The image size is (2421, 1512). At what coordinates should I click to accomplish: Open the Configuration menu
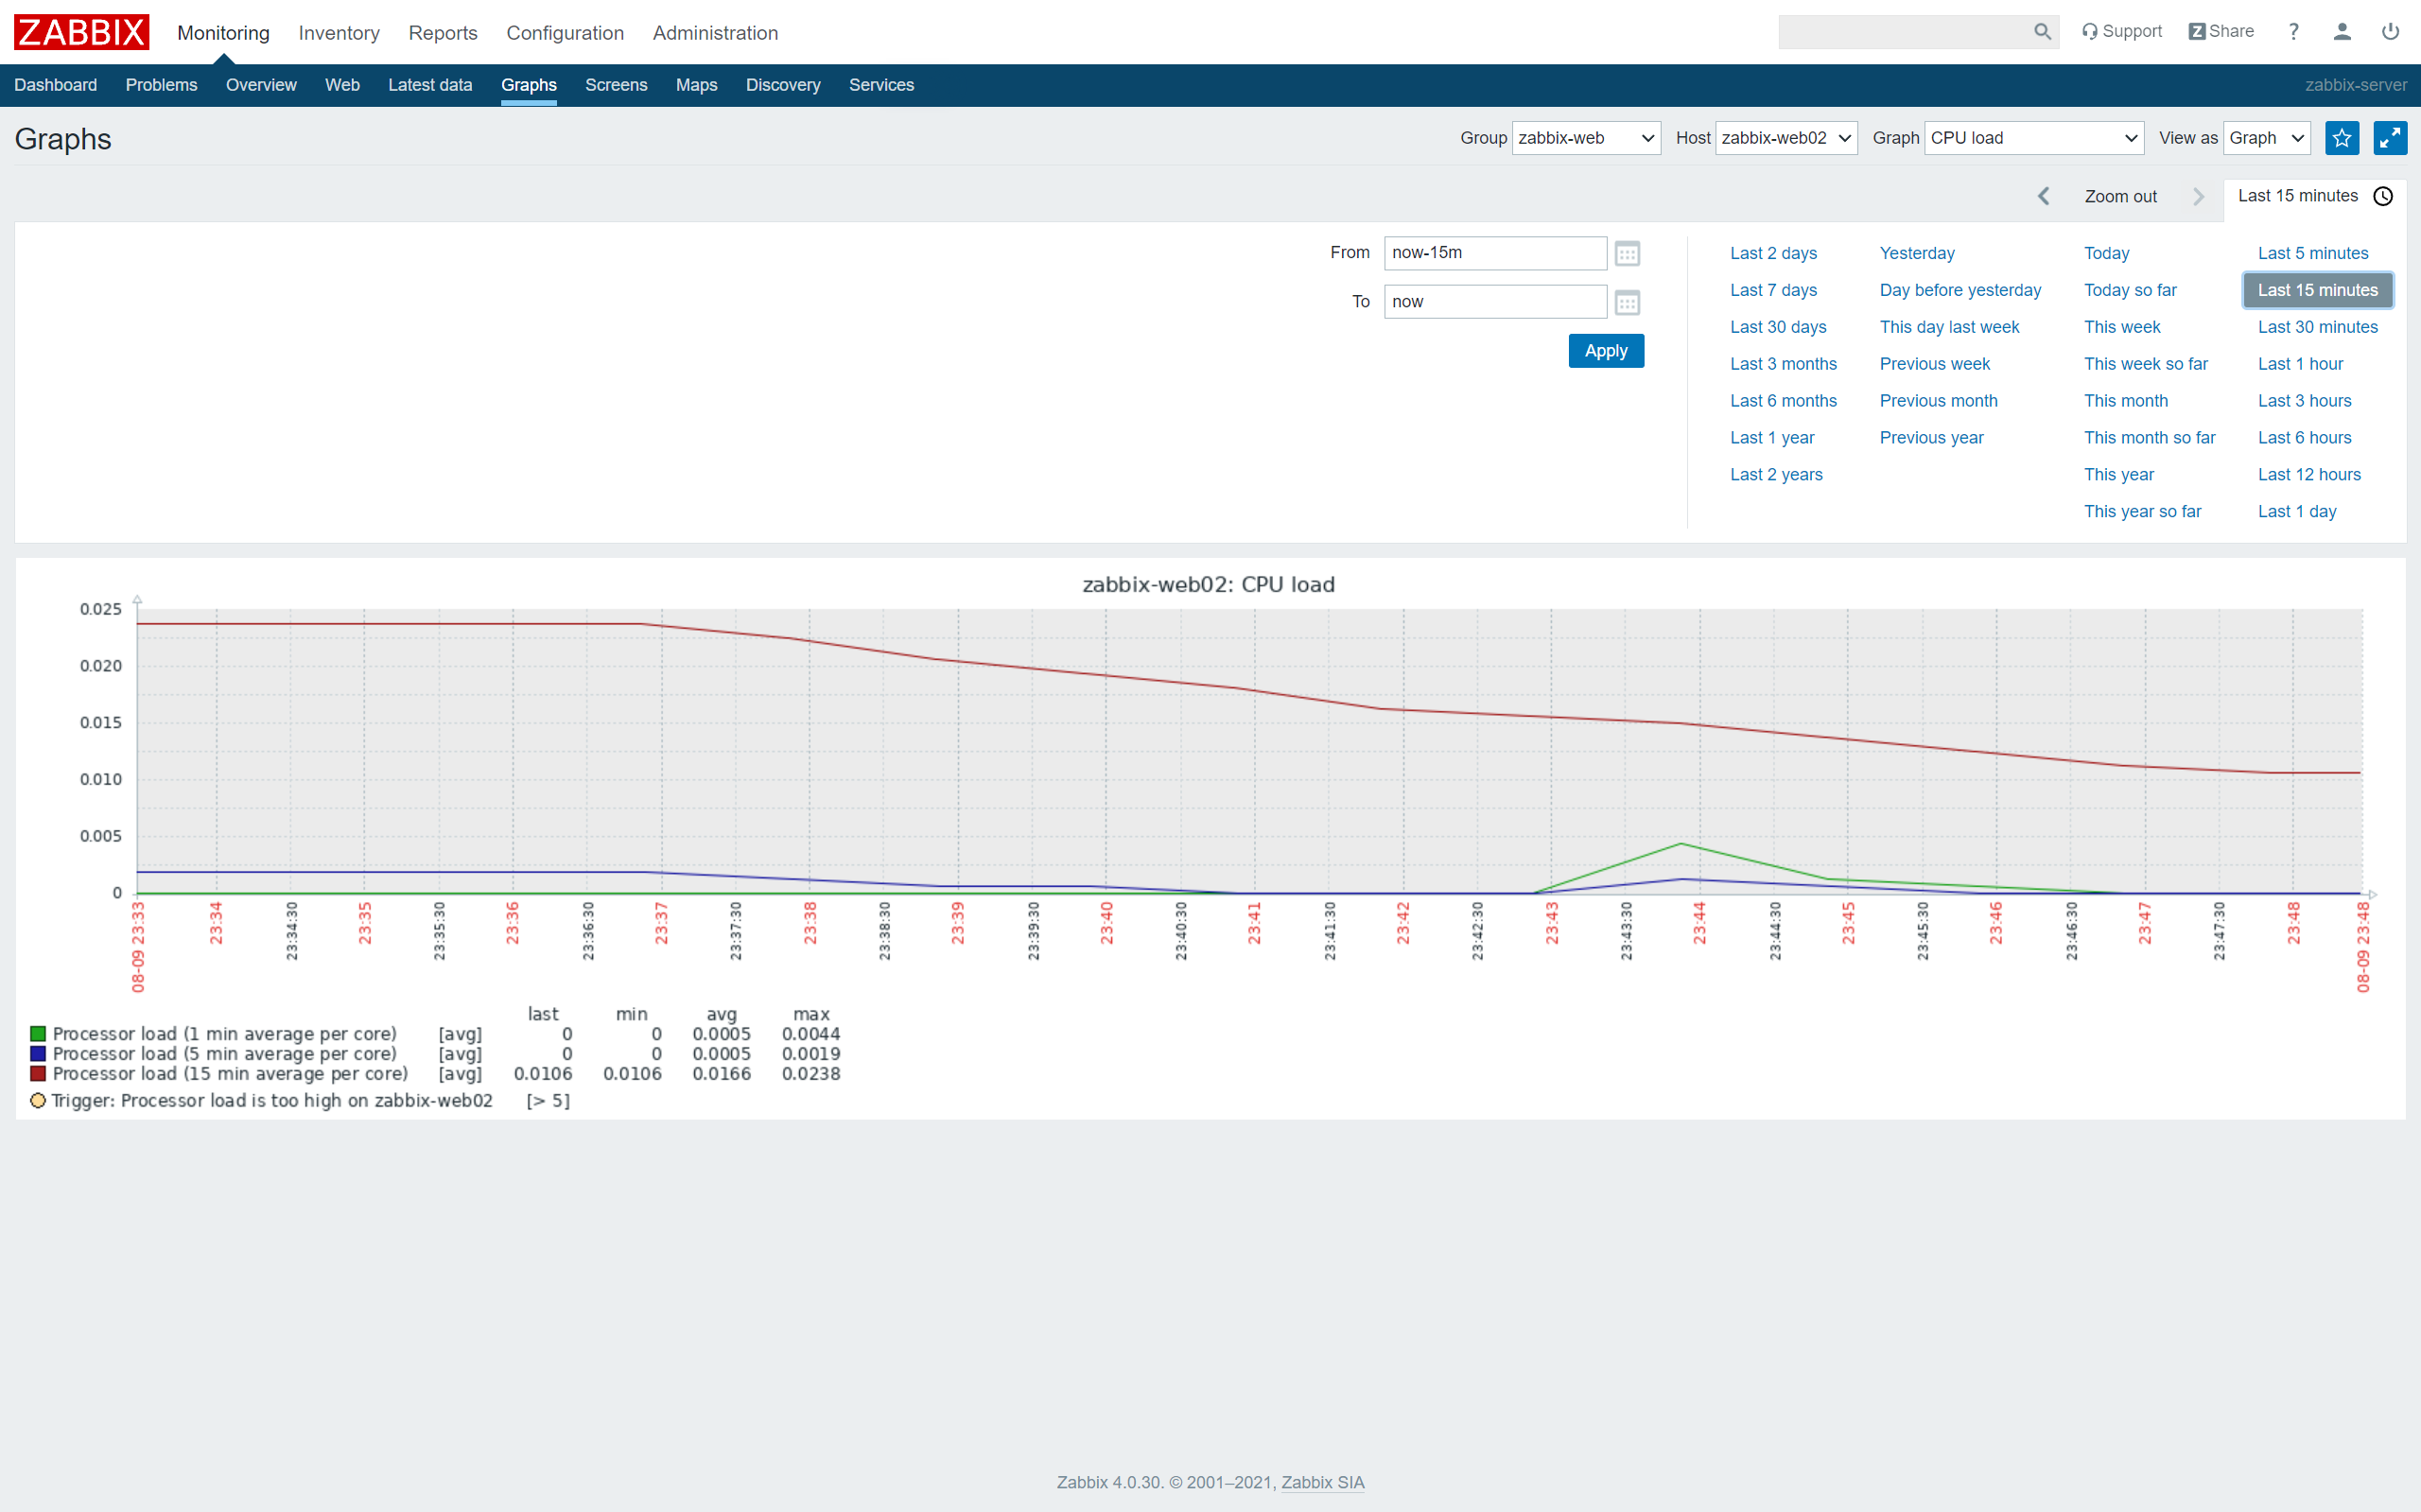(x=565, y=33)
